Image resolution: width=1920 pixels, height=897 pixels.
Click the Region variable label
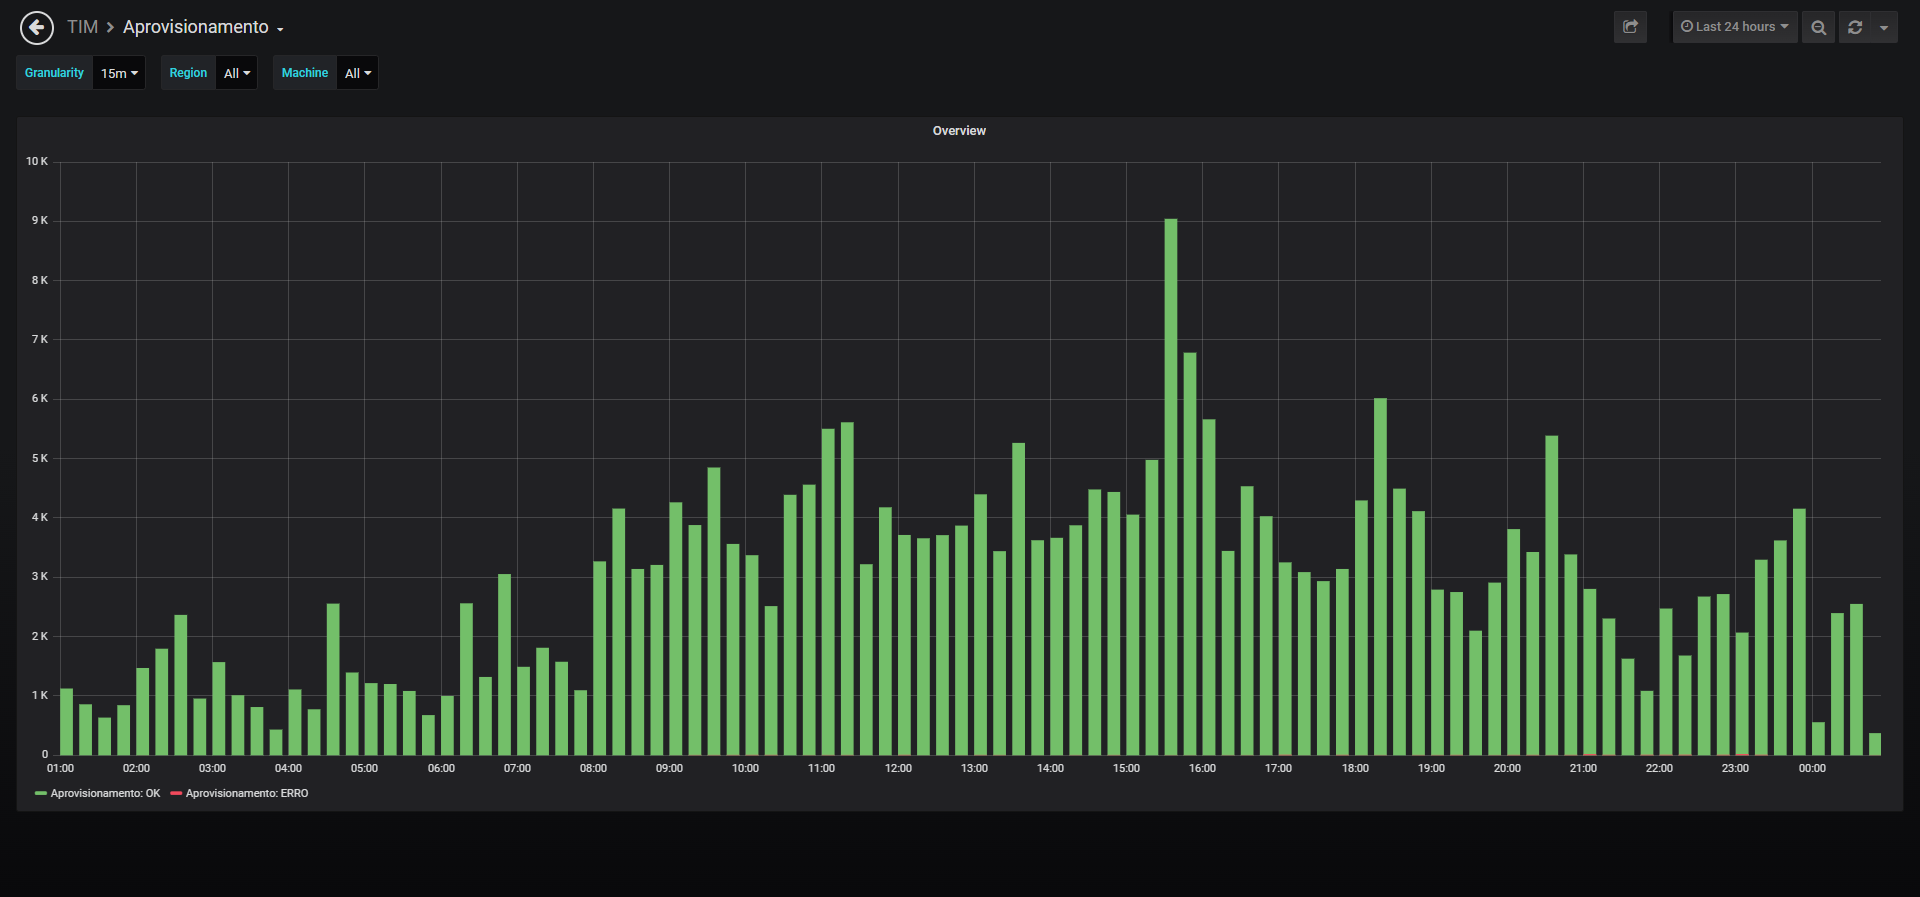click(x=188, y=73)
